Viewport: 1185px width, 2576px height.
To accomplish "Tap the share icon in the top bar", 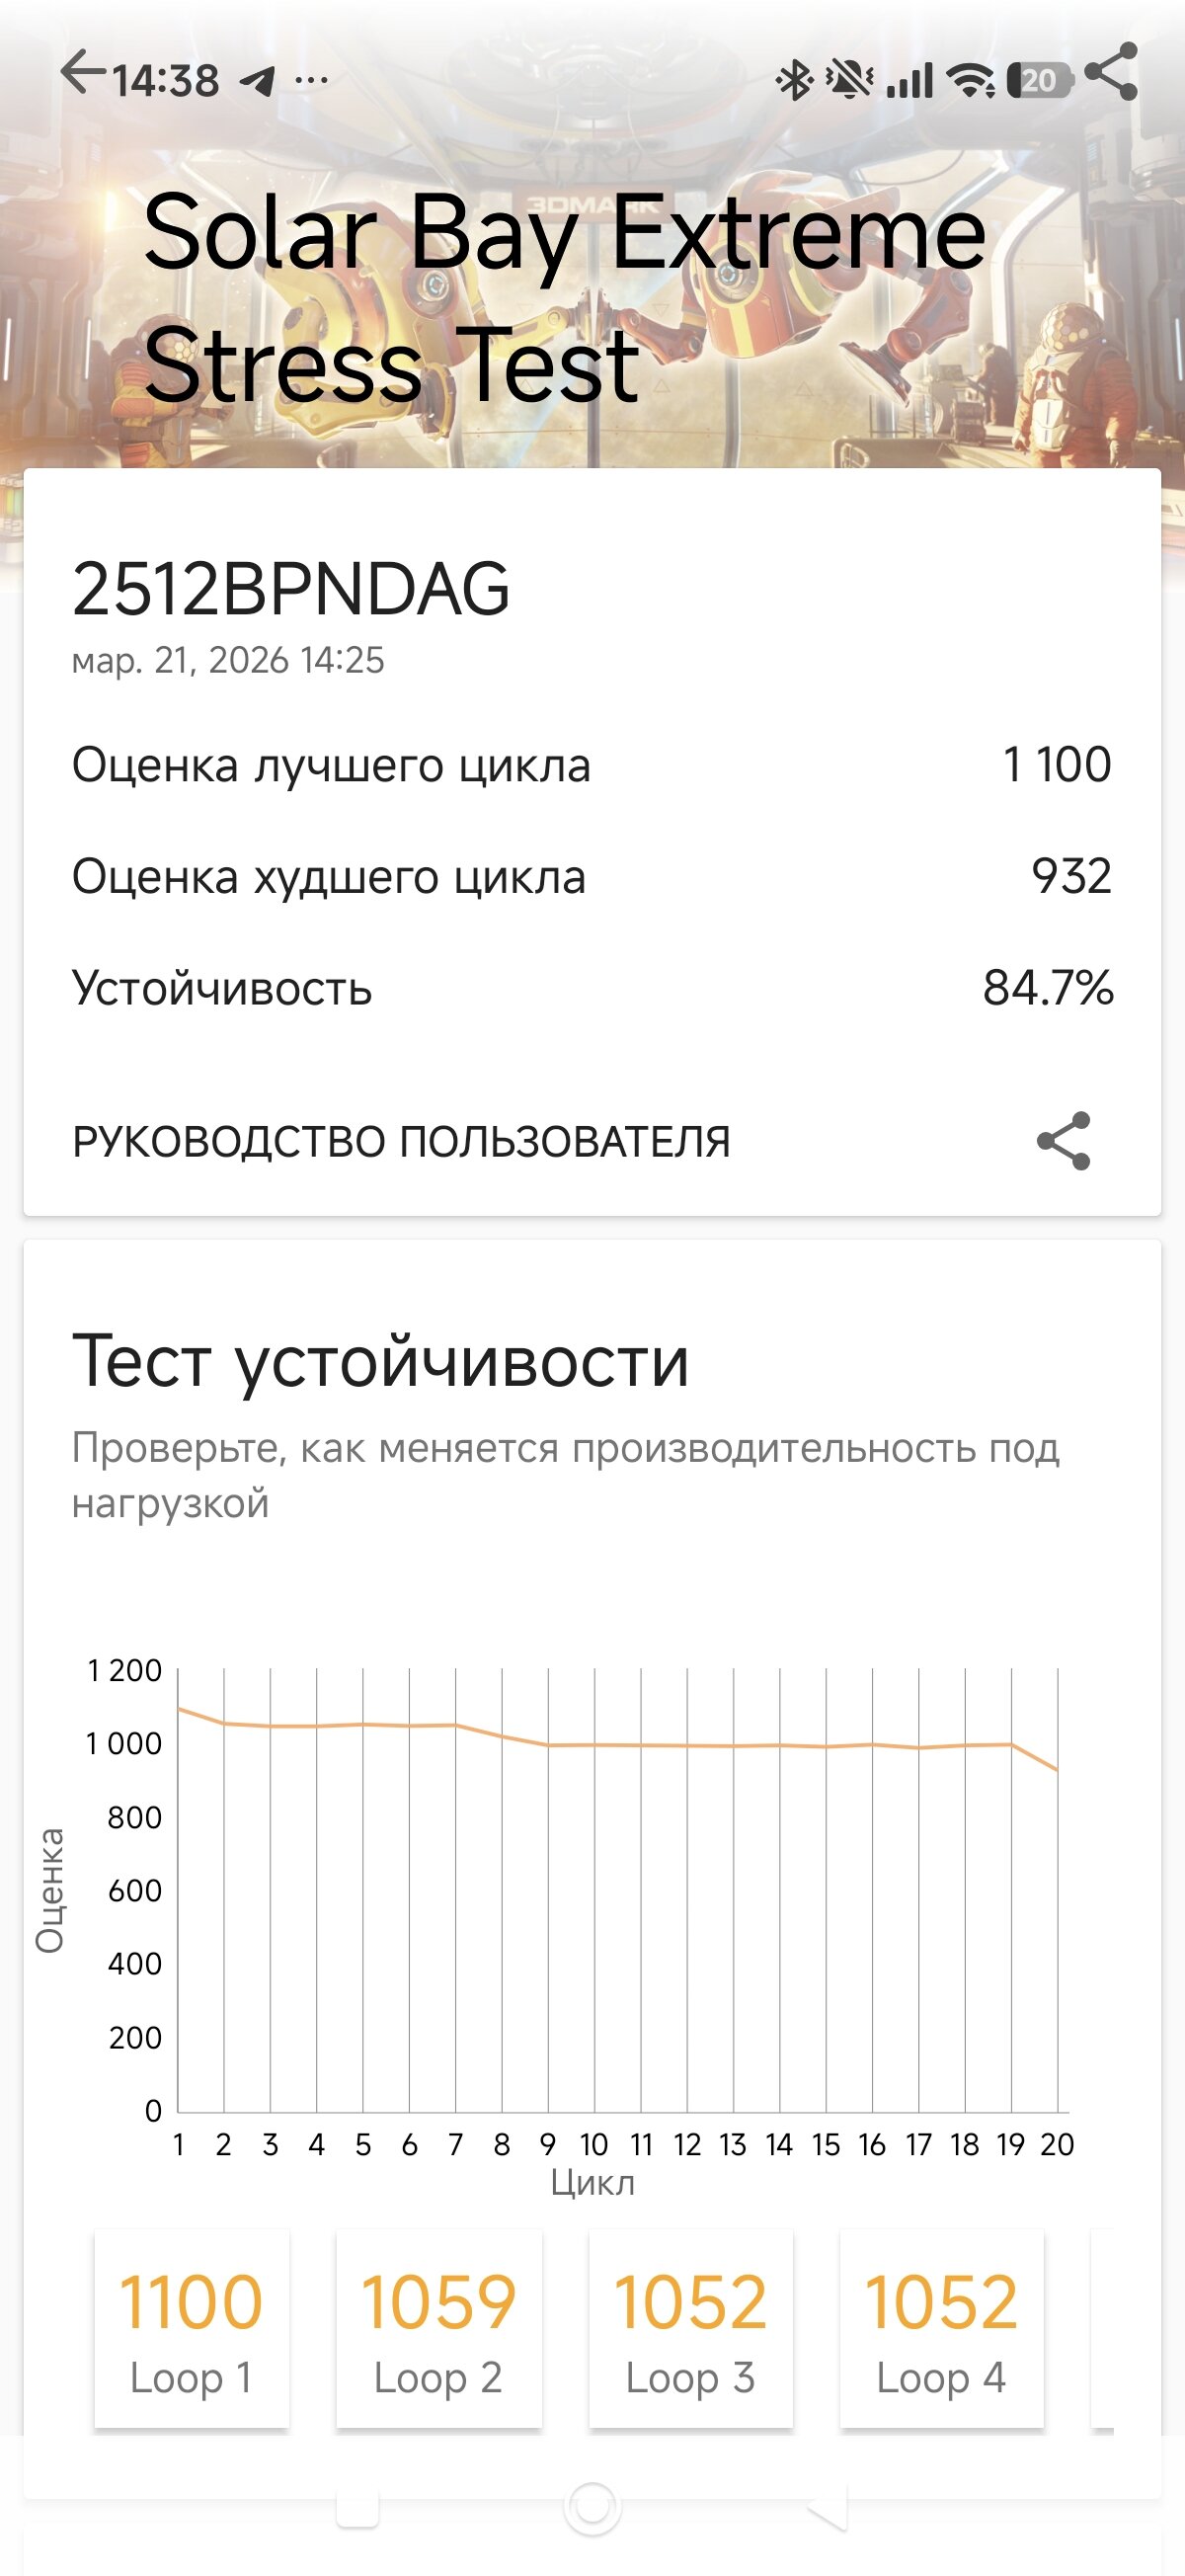I will click(1111, 71).
